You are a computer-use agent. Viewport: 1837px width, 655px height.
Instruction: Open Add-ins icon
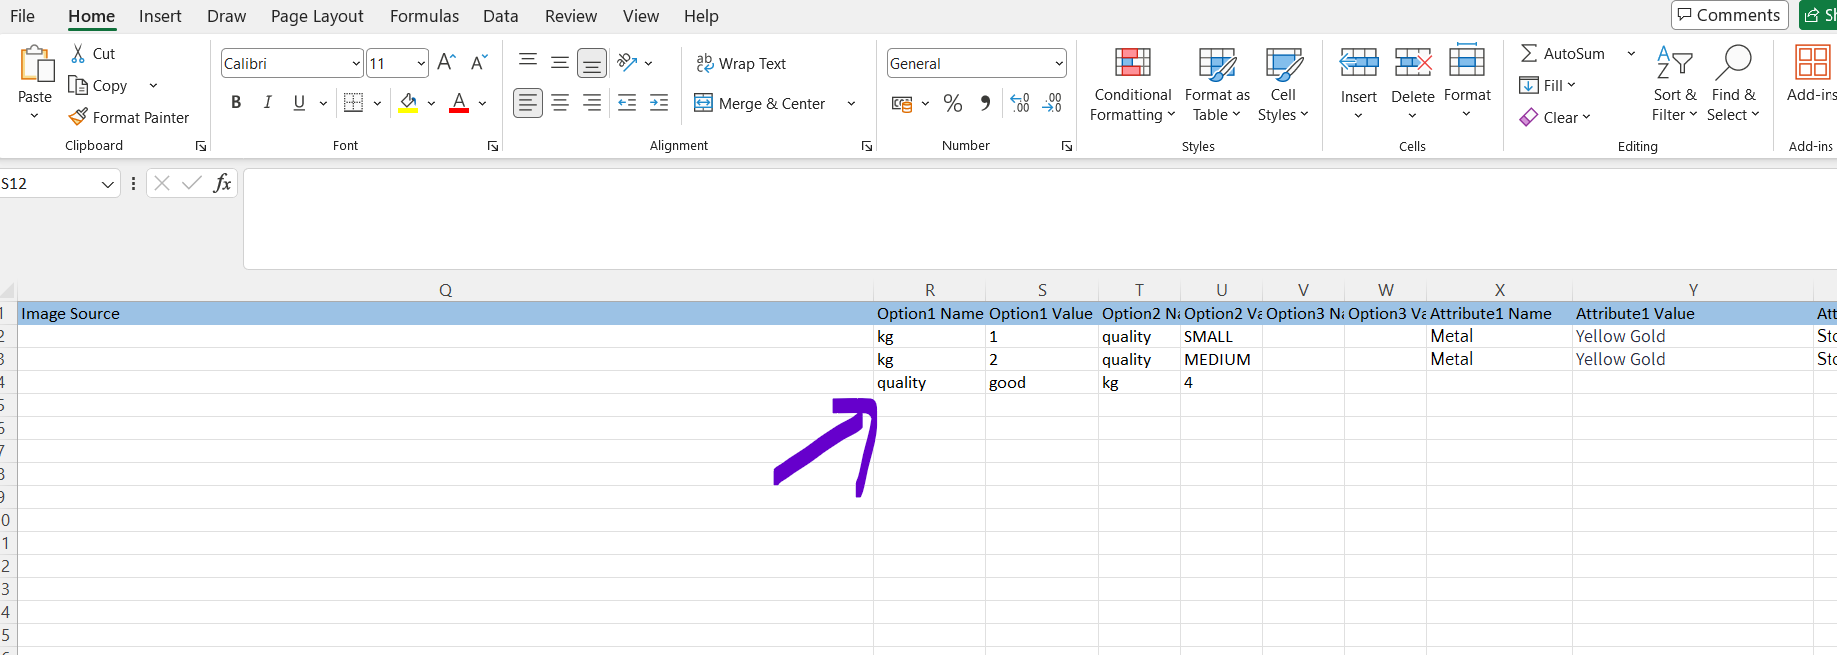coord(1812,62)
